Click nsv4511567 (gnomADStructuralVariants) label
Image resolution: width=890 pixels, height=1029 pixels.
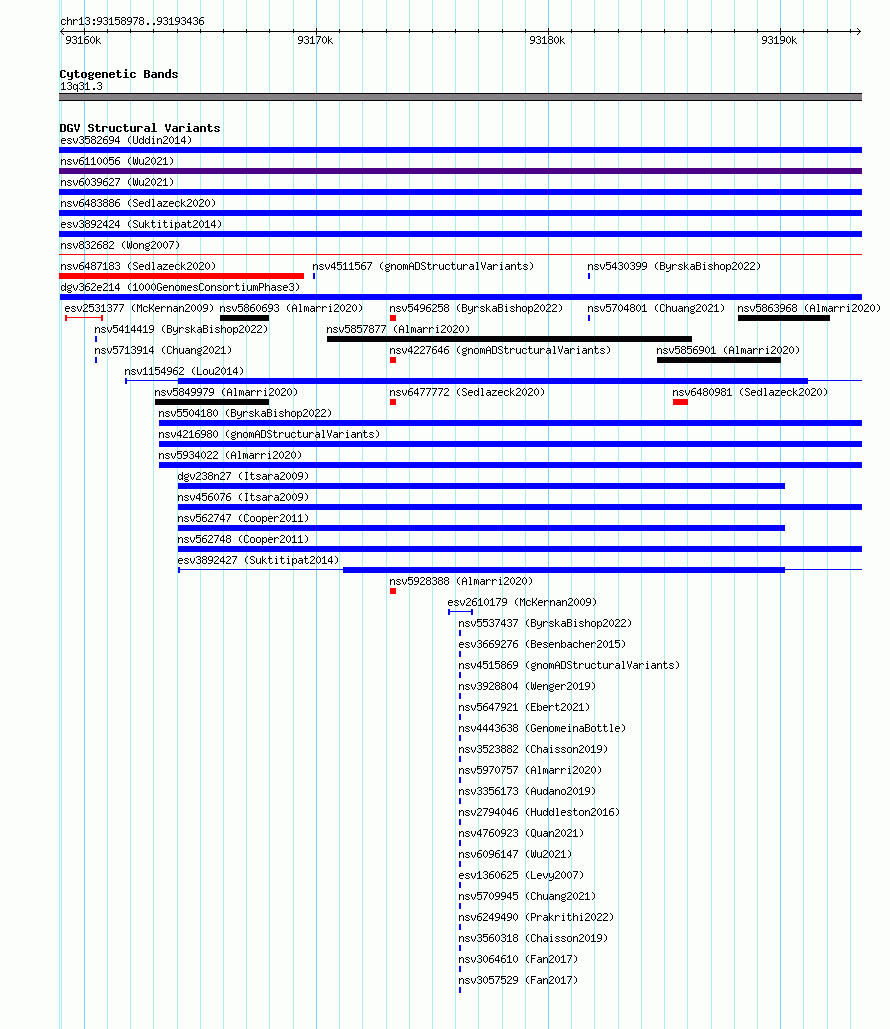point(423,266)
